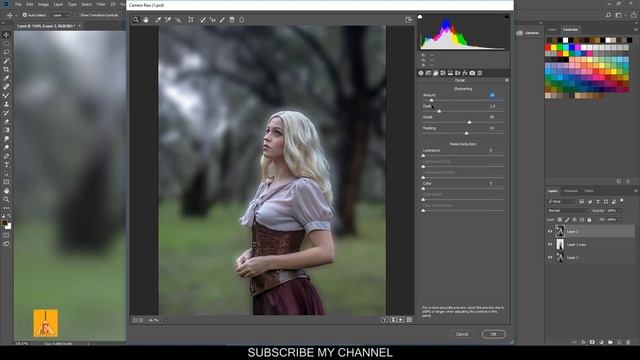This screenshot has width=640, height=360.
Task: Hide Layer 1 using its eye icon
Action: (x=550, y=258)
